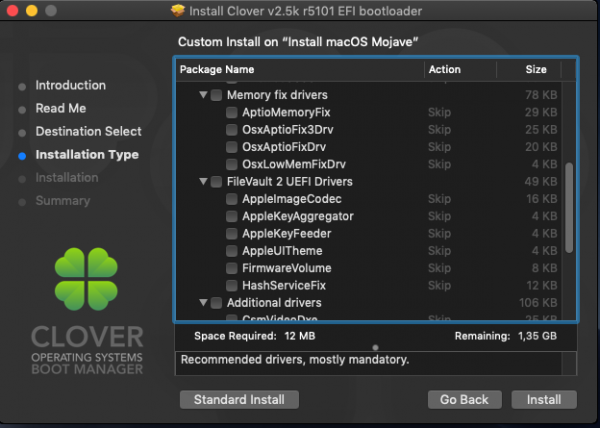Check the HashServiceFix checkbox
600x428 pixels.
232,286
